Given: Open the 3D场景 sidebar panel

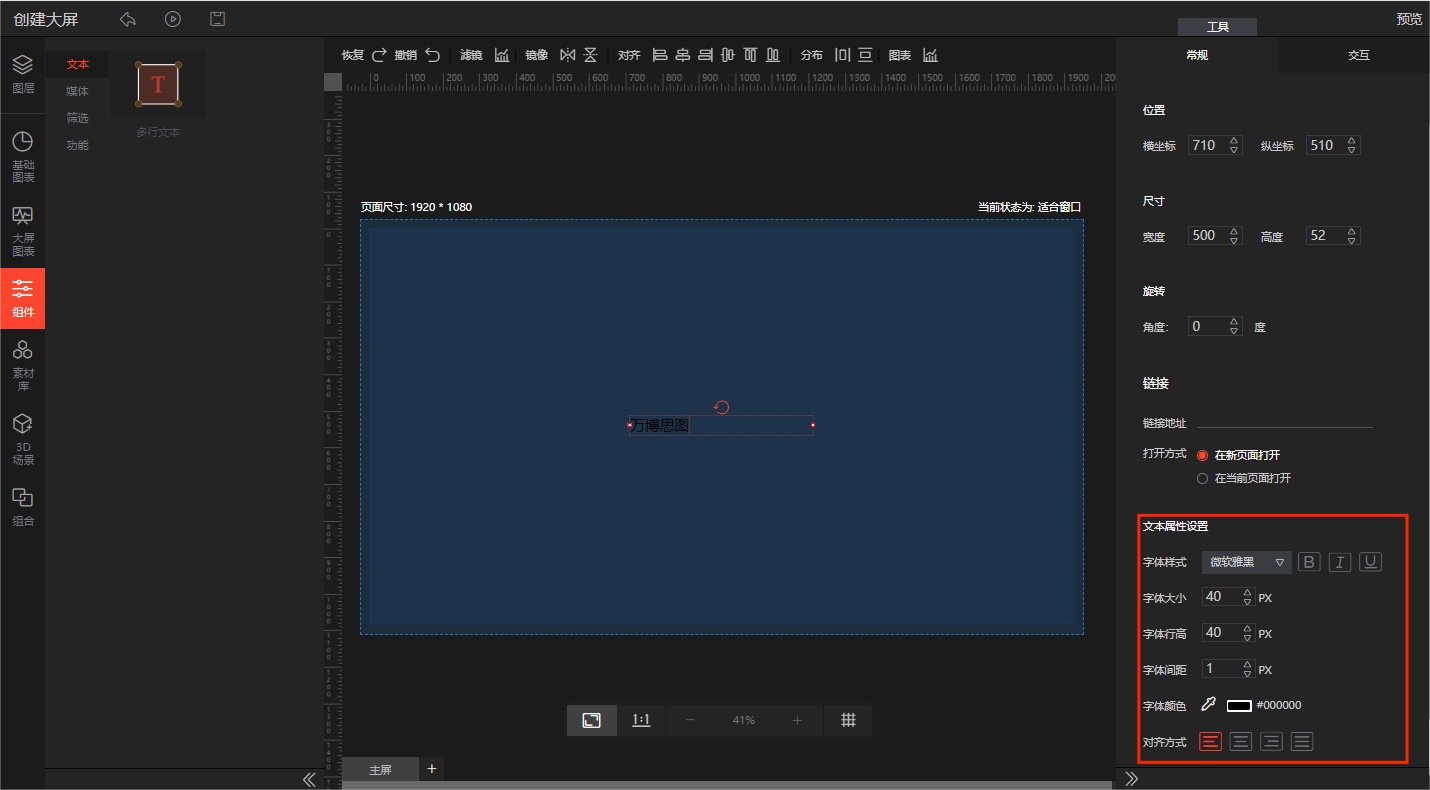Looking at the screenshot, I should click(23, 439).
